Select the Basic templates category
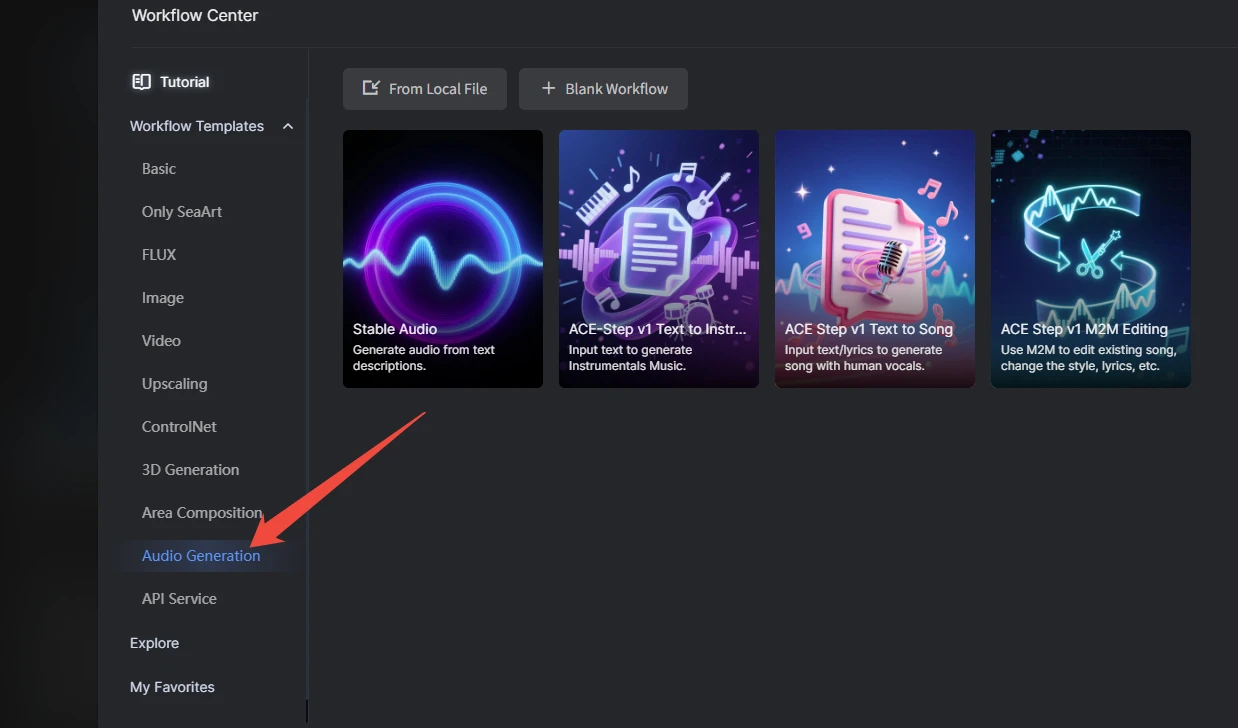Screen dimensions: 1238x728 [x=159, y=169]
